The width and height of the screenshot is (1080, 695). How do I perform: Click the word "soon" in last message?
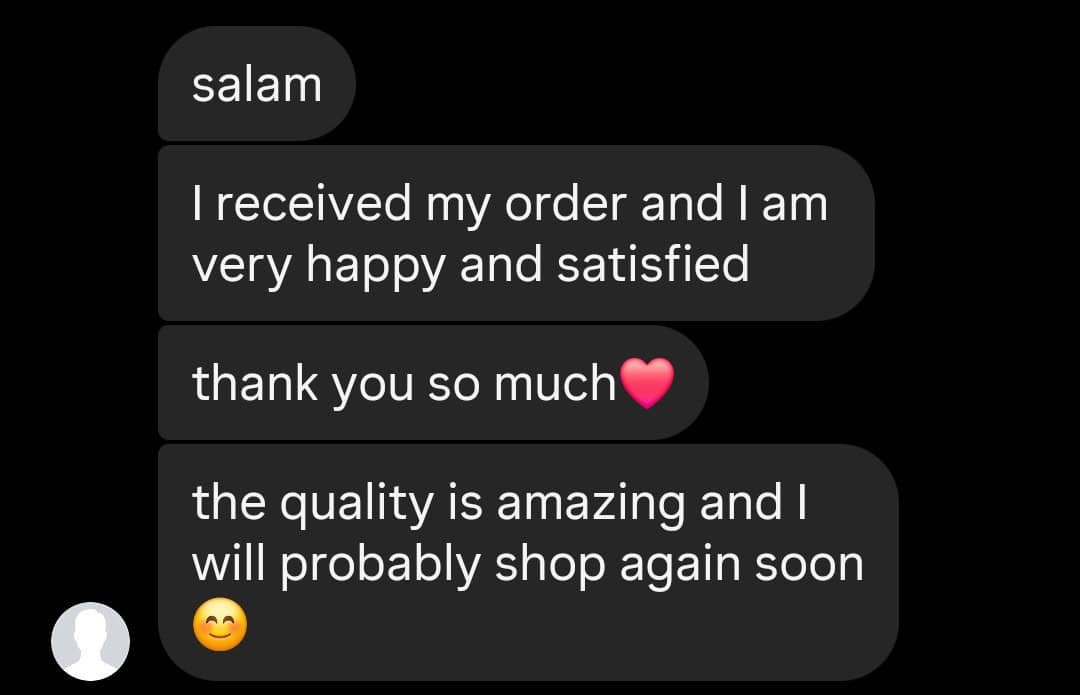809,565
